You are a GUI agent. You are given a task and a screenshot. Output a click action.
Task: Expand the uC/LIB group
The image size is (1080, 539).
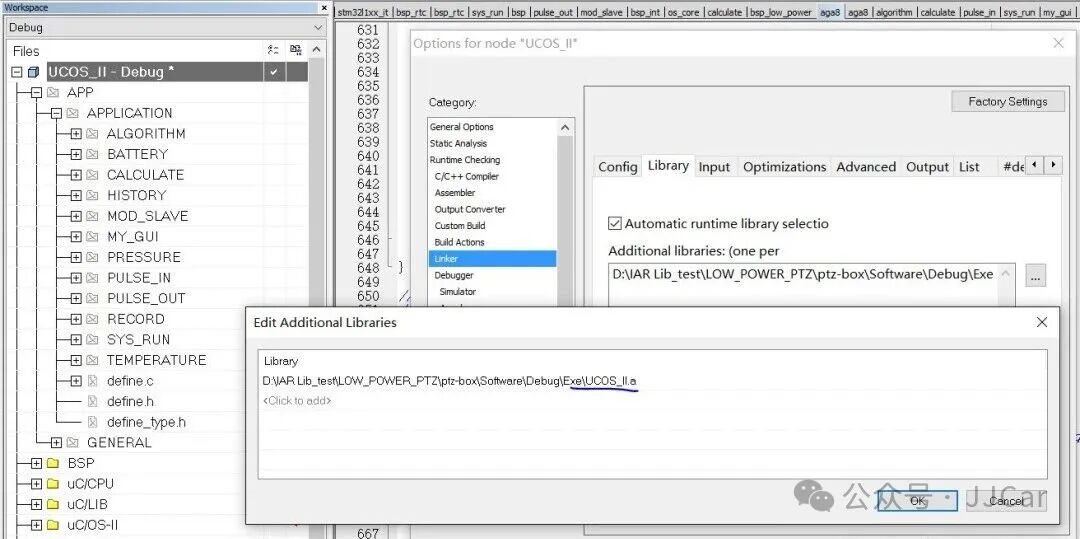[37, 505]
